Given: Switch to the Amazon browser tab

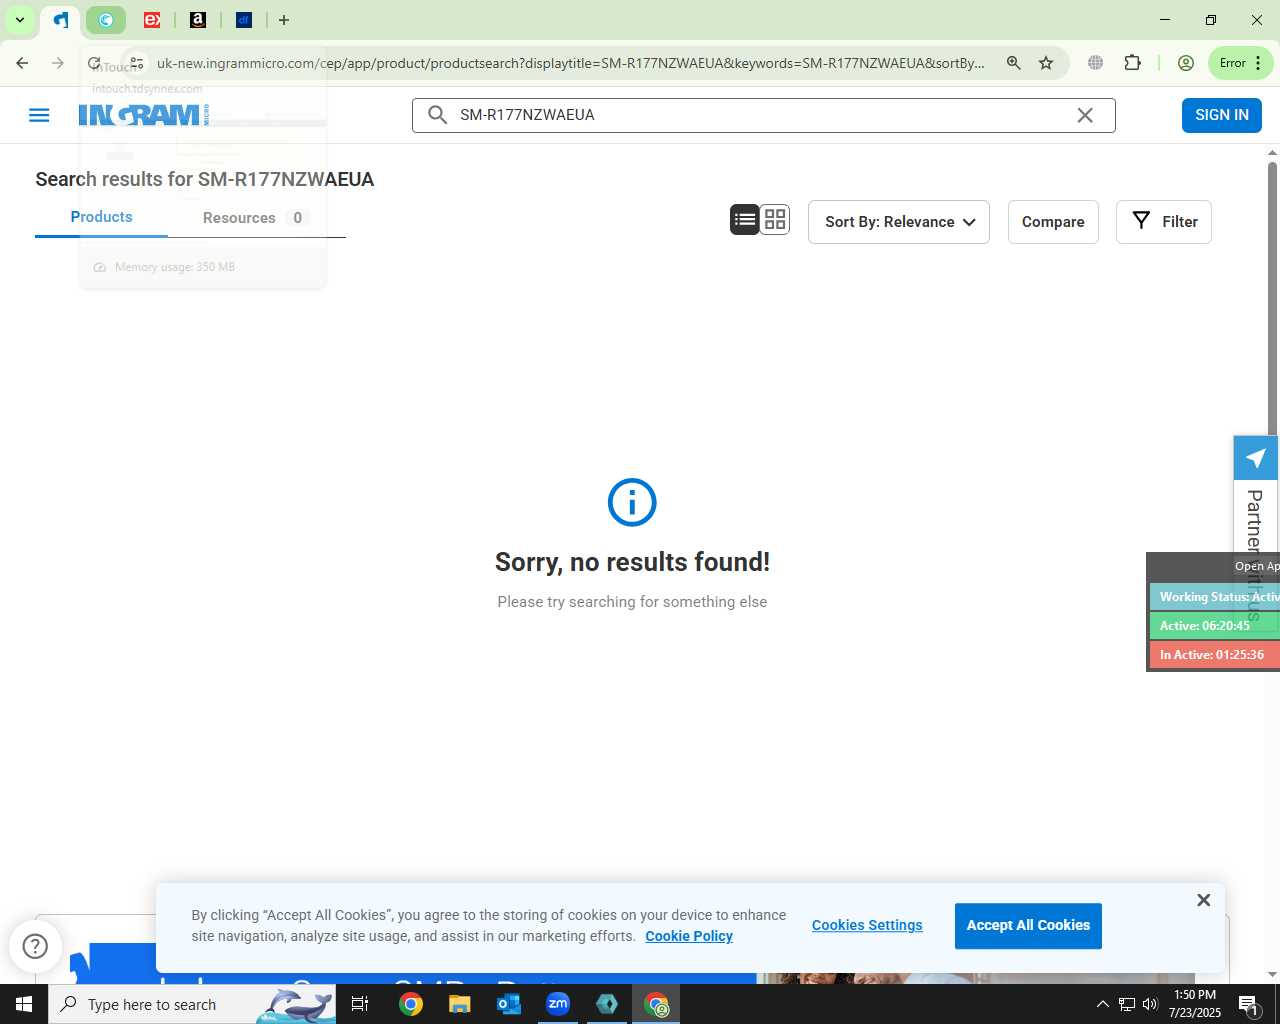Looking at the screenshot, I should click(198, 20).
